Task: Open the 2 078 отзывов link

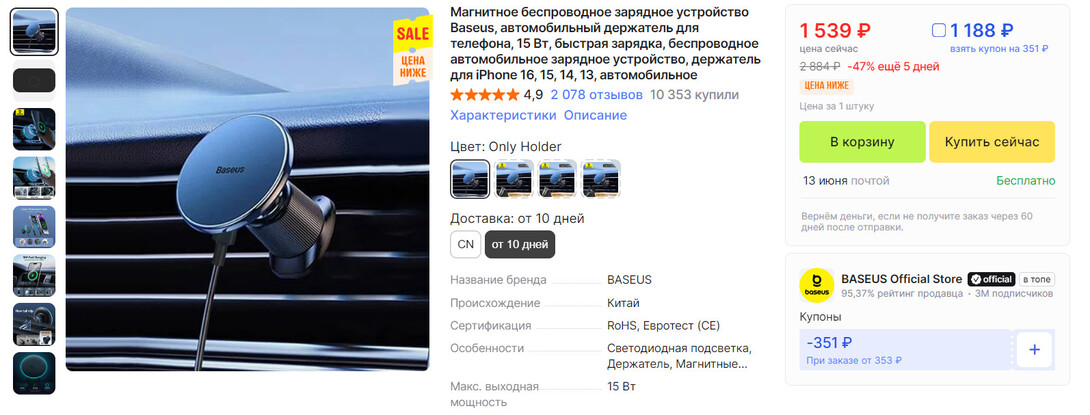Action: [x=596, y=95]
